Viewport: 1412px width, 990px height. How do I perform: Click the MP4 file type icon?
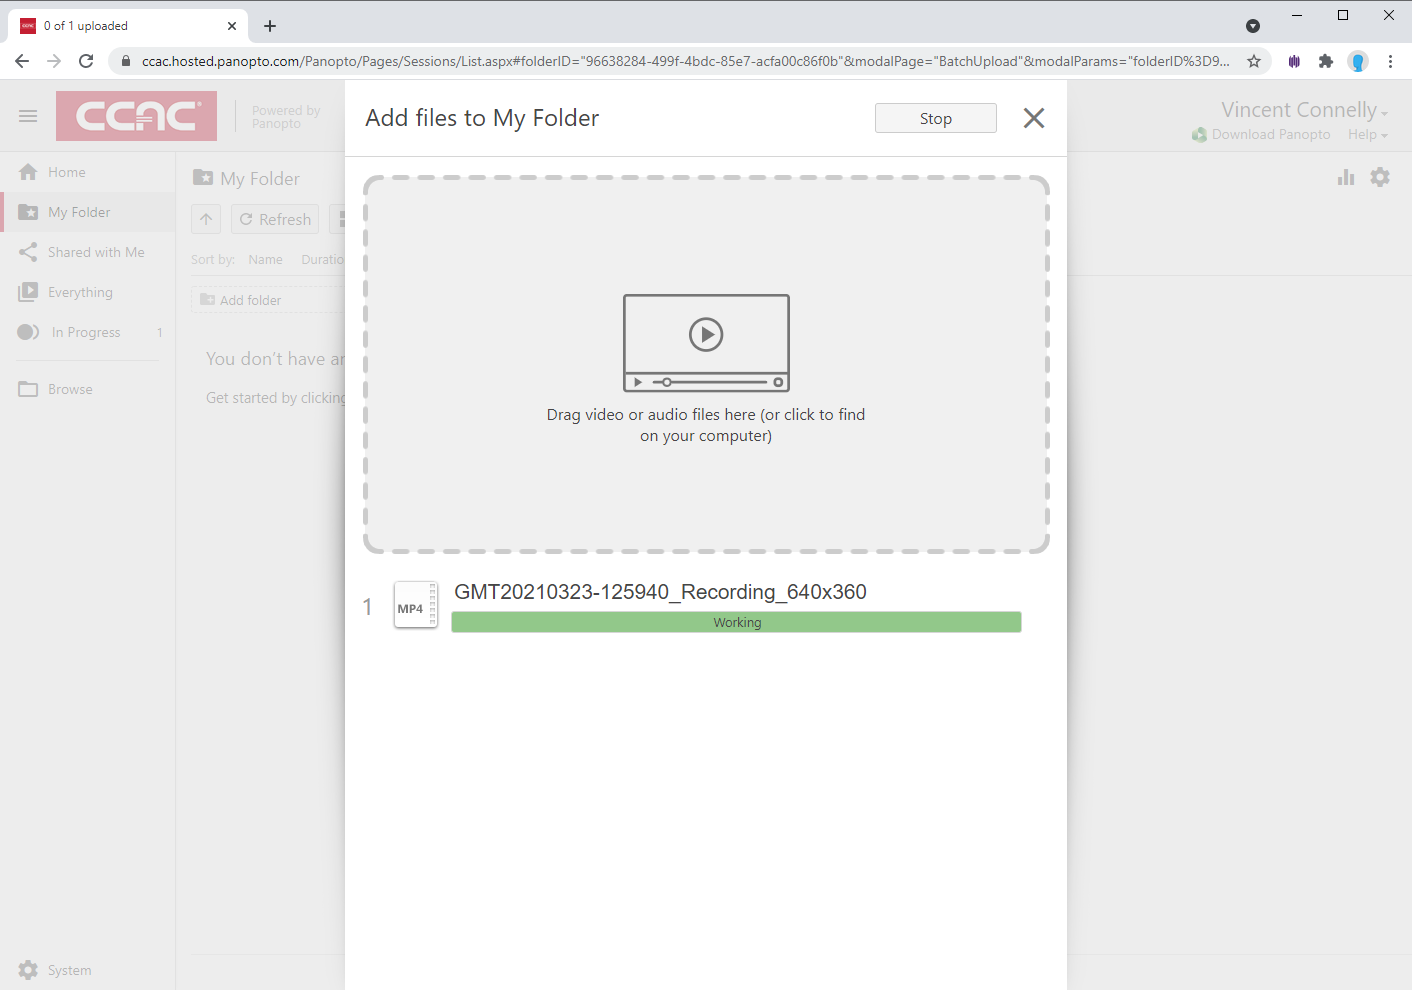416,605
